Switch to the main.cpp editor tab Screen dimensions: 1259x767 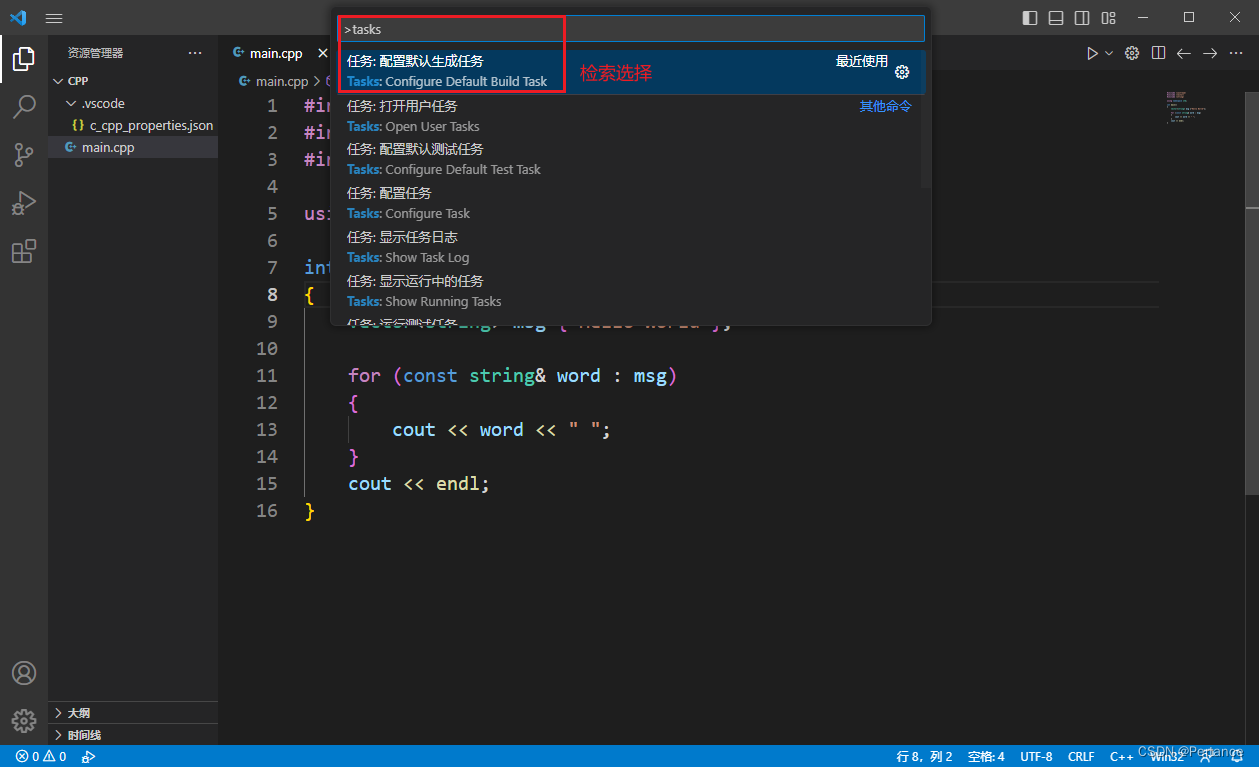tap(275, 53)
